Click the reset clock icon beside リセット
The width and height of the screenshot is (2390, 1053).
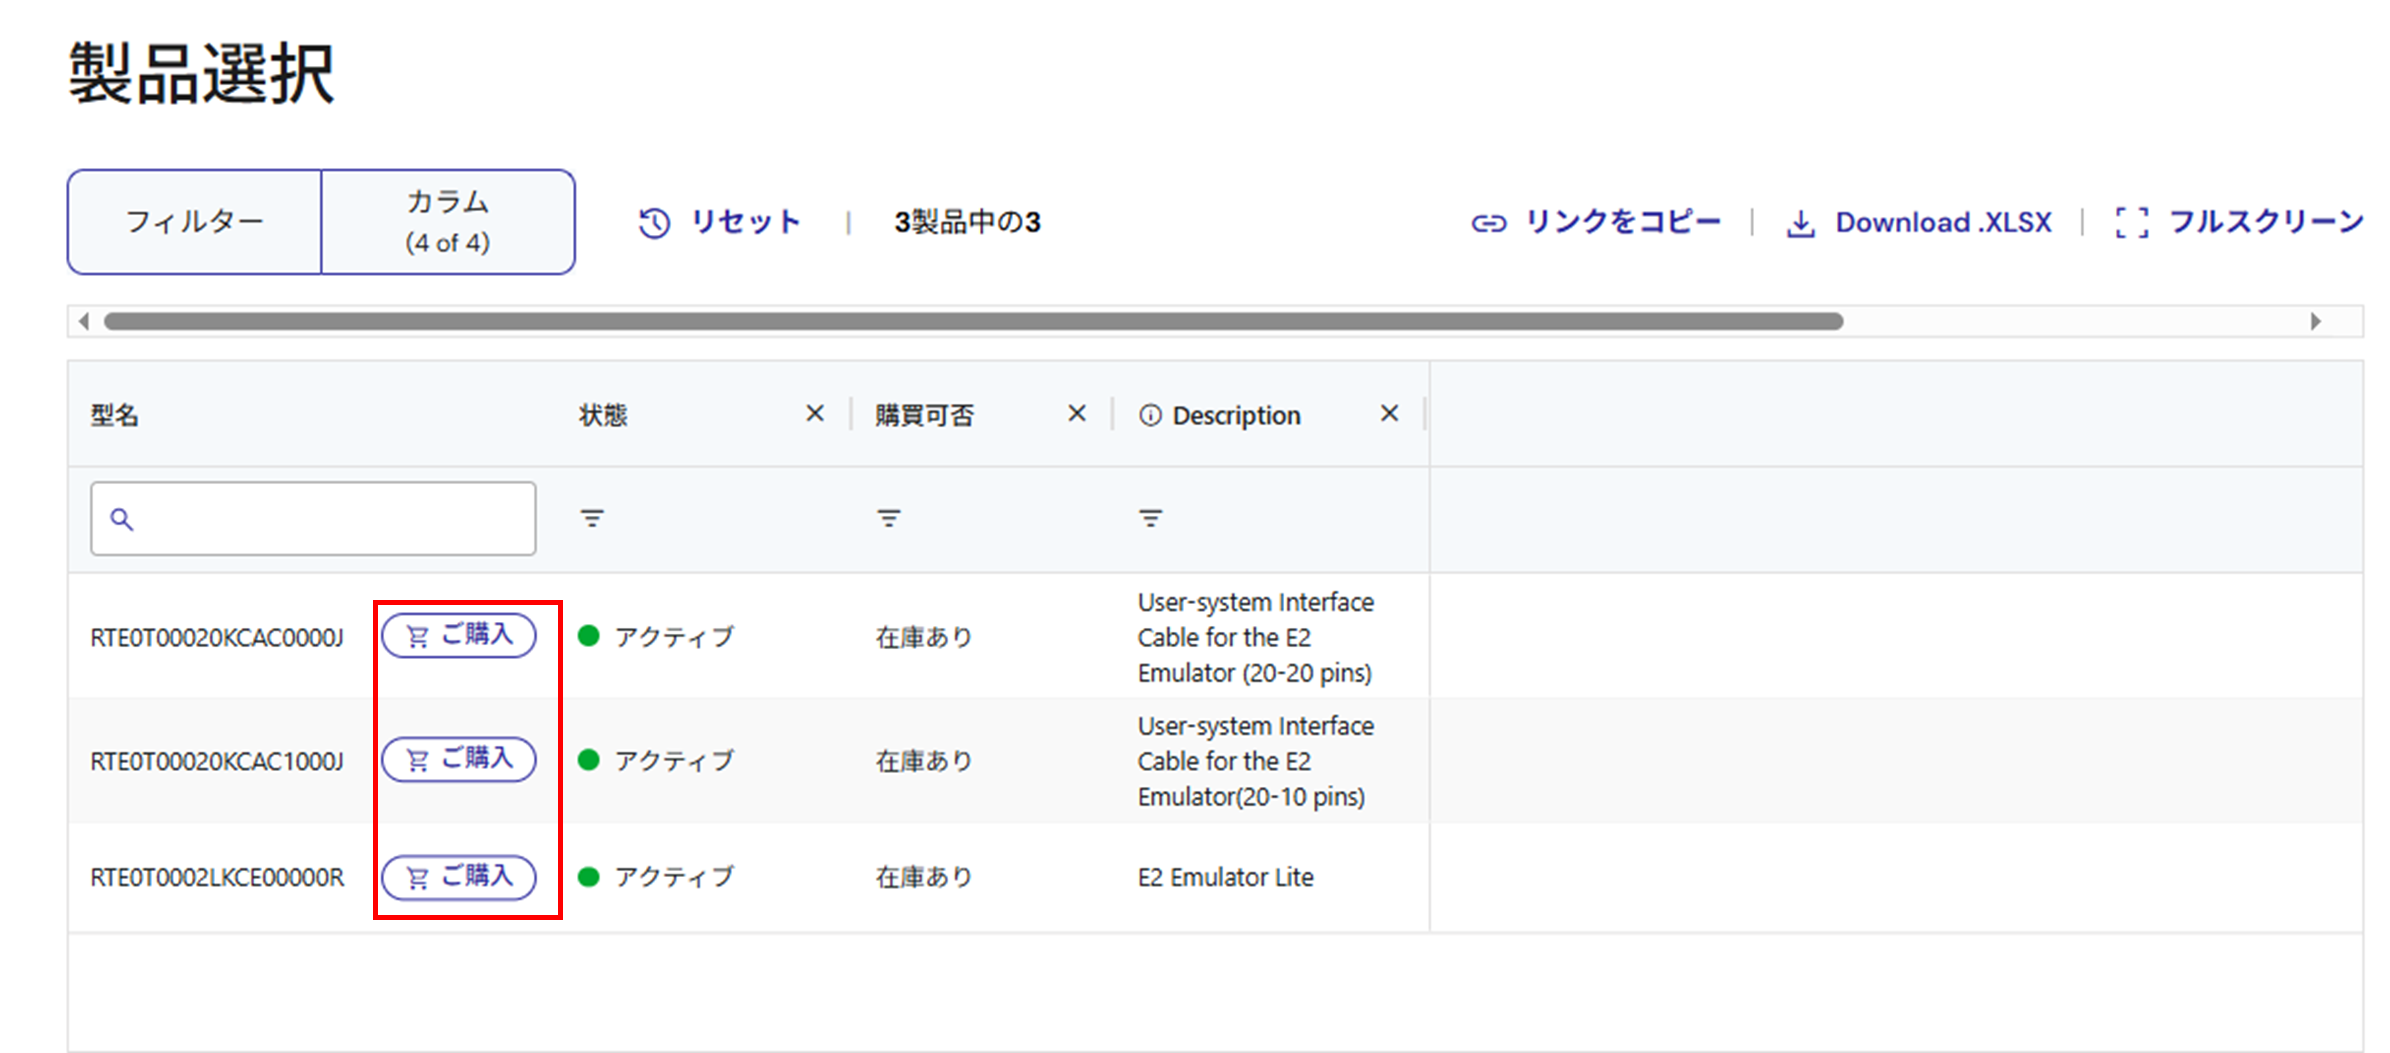pos(654,222)
